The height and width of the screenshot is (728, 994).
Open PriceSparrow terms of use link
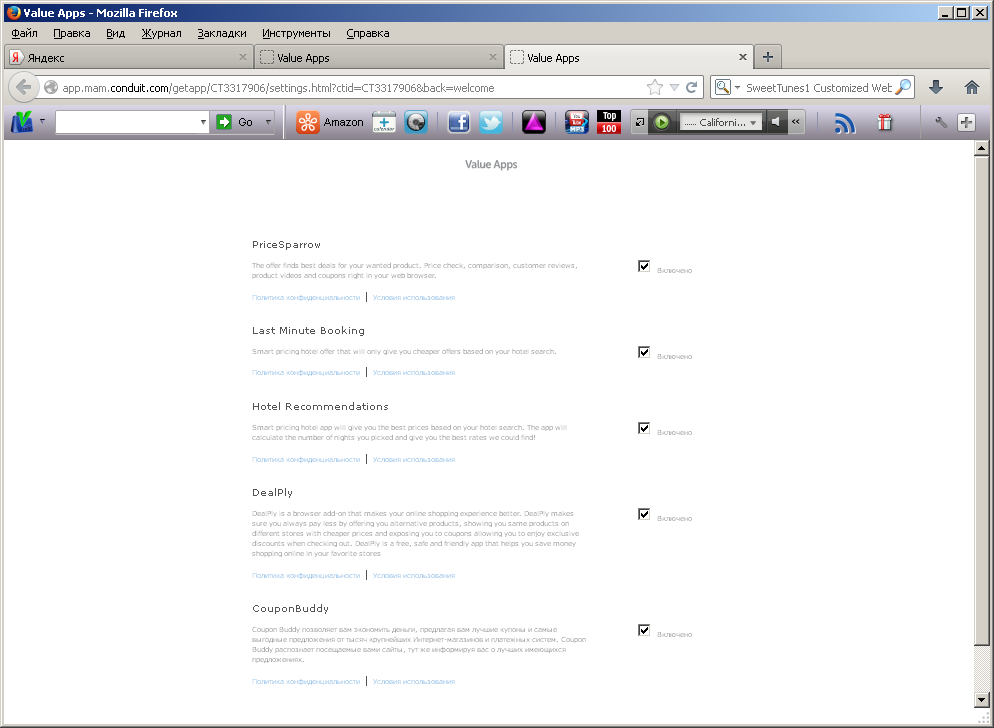tap(414, 297)
